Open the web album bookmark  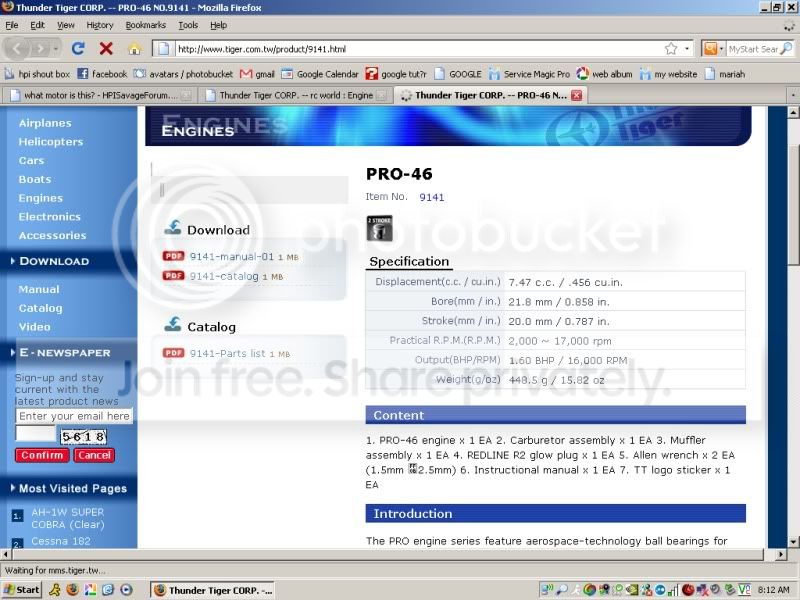pyautogui.click(x=604, y=74)
